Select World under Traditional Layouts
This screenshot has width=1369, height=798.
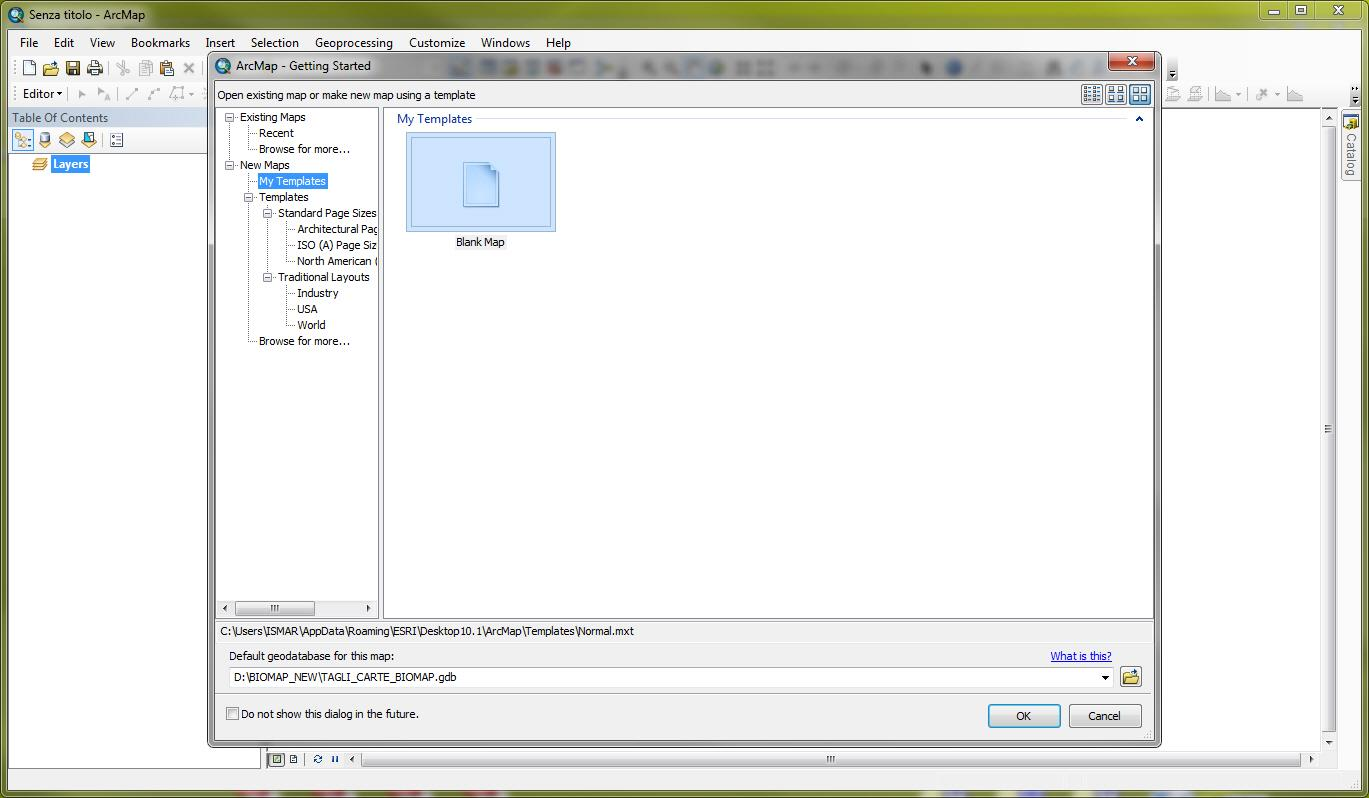[x=311, y=325]
